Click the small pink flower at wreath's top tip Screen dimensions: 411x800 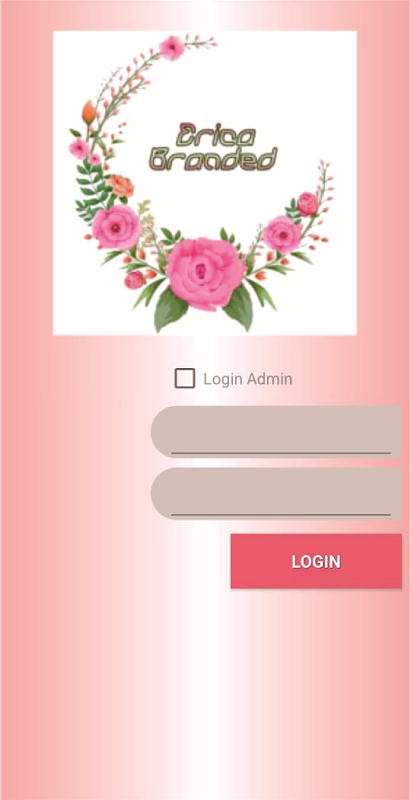(172, 47)
